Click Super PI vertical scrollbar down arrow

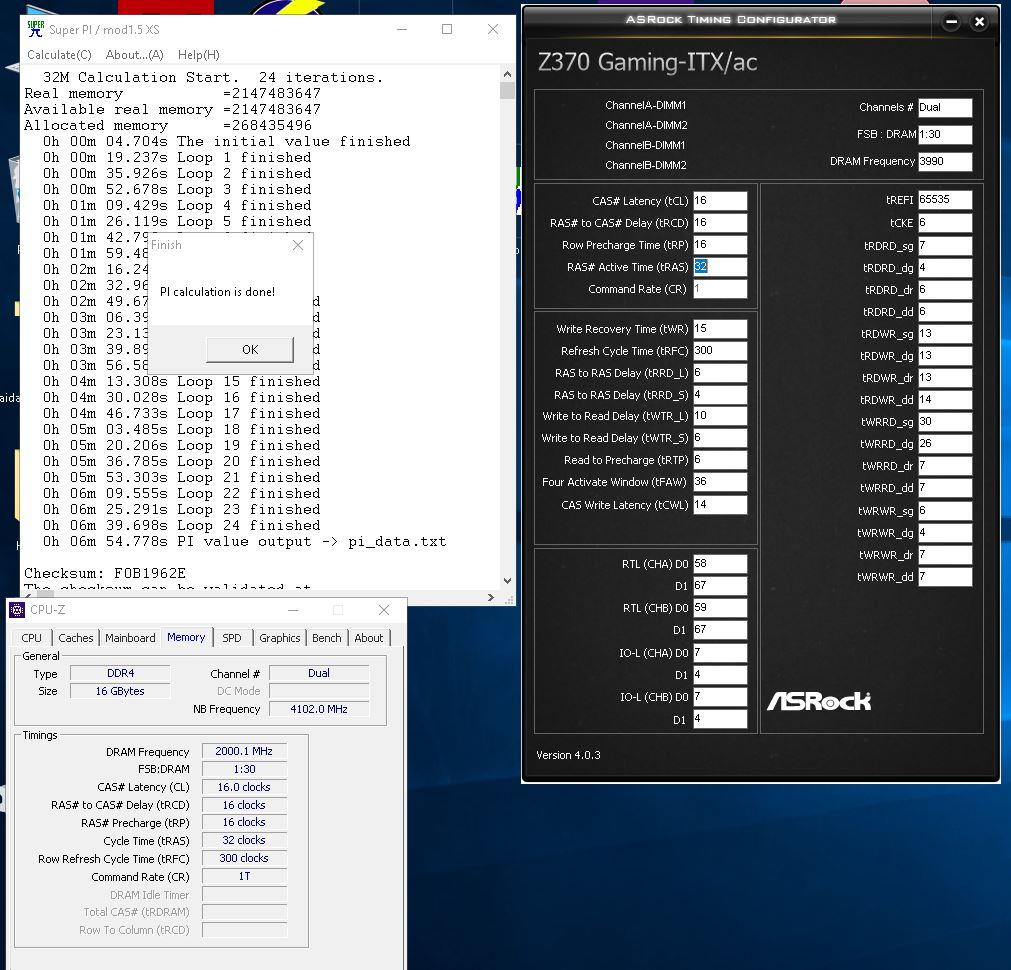(x=507, y=580)
